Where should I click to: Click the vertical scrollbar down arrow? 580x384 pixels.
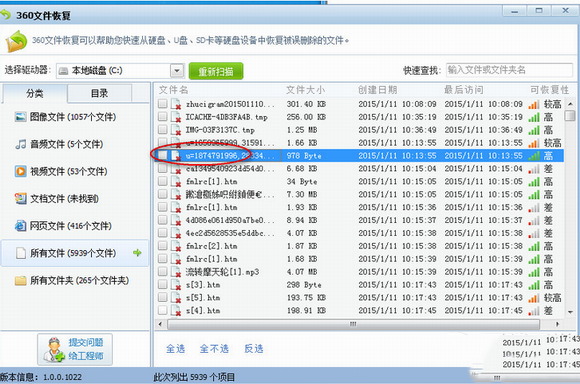(x=570, y=312)
